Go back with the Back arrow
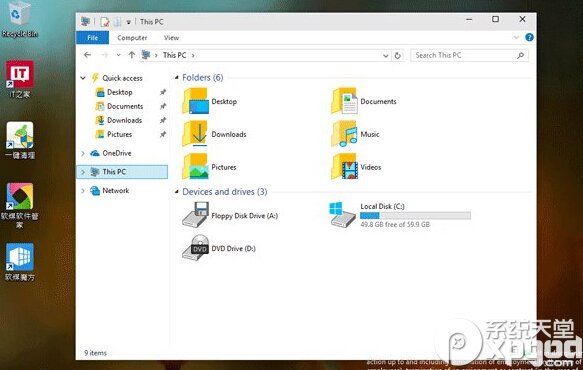Viewport: 583px width, 370px height. 87,55
